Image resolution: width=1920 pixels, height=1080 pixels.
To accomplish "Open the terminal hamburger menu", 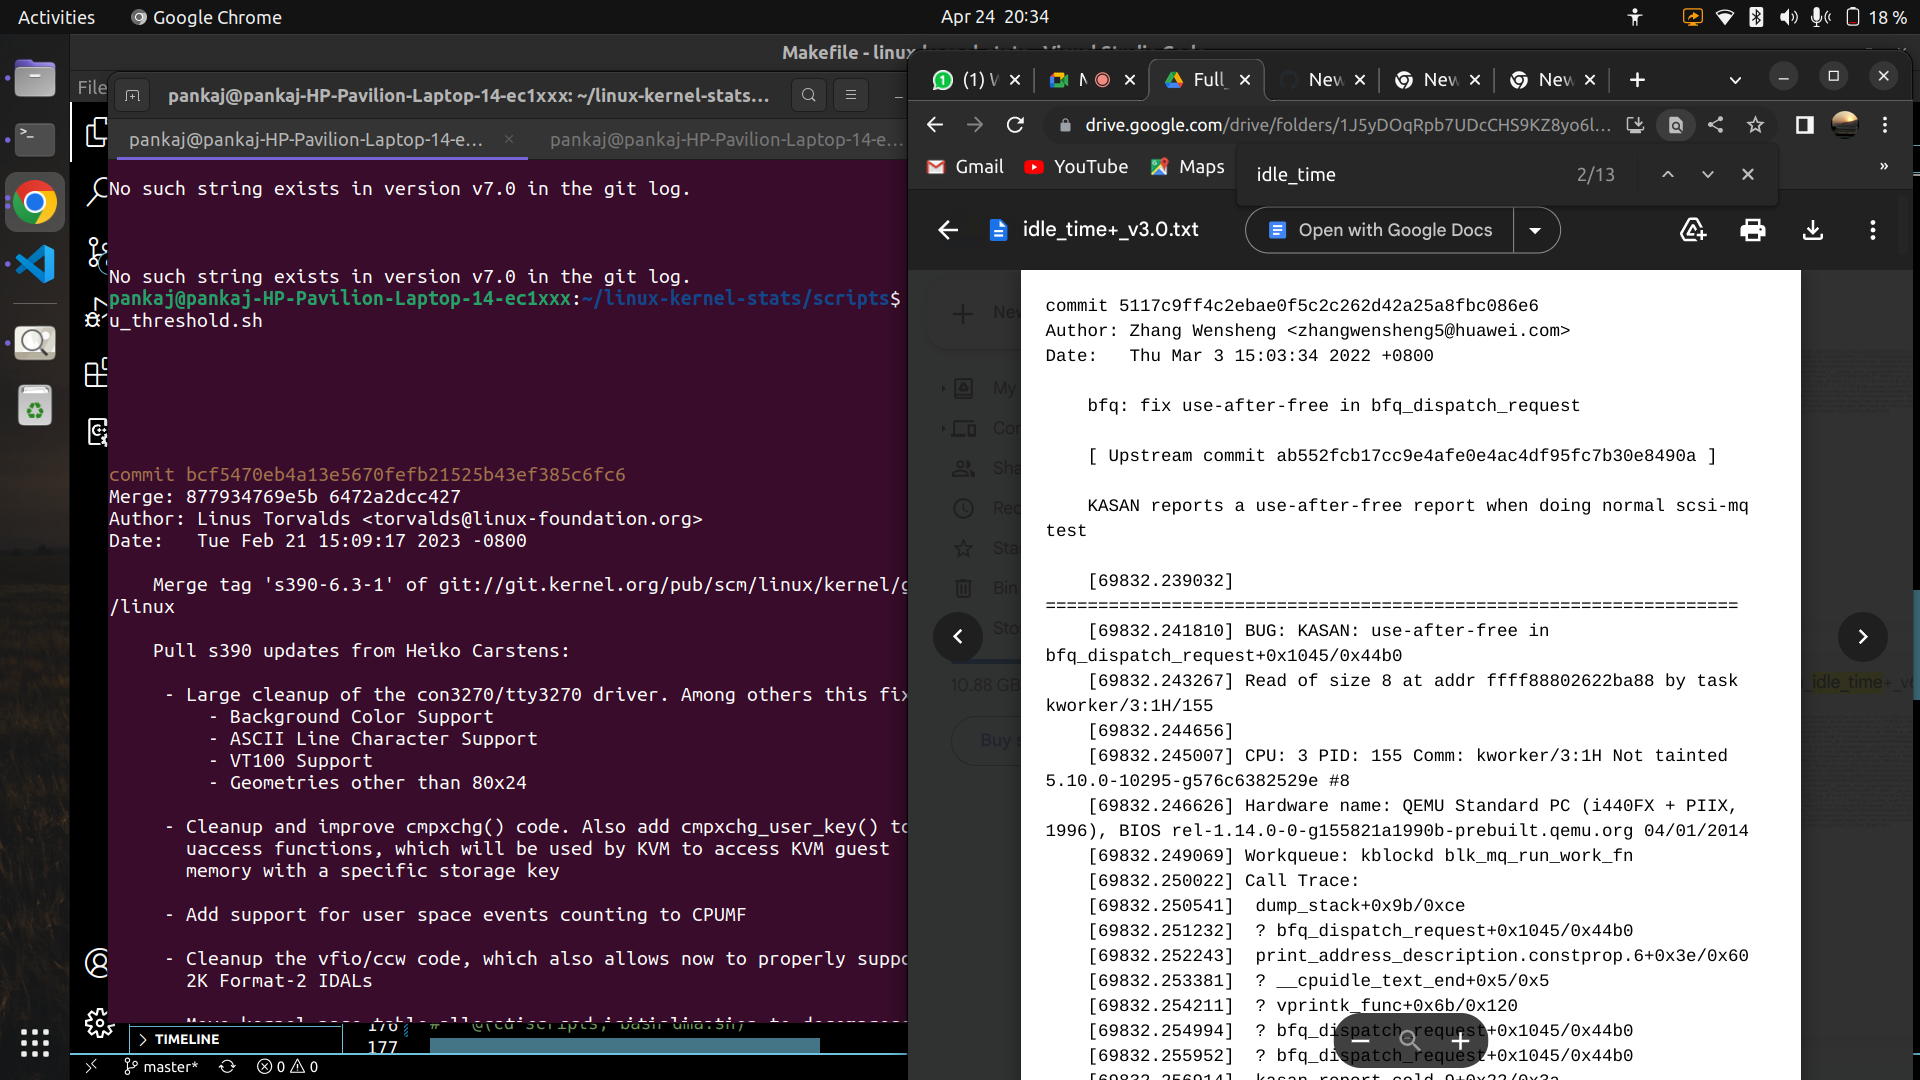I will pyautogui.click(x=851, y=95).
